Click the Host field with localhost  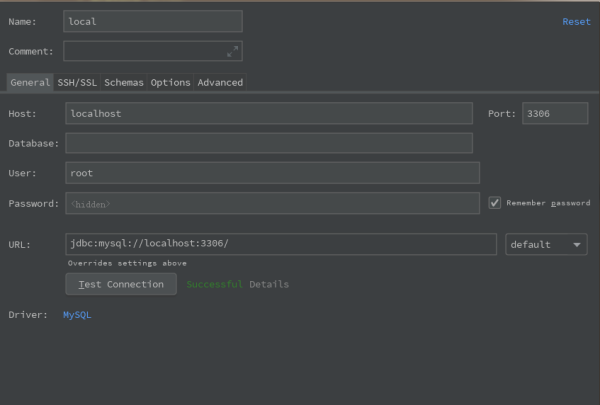coord(268,114)
